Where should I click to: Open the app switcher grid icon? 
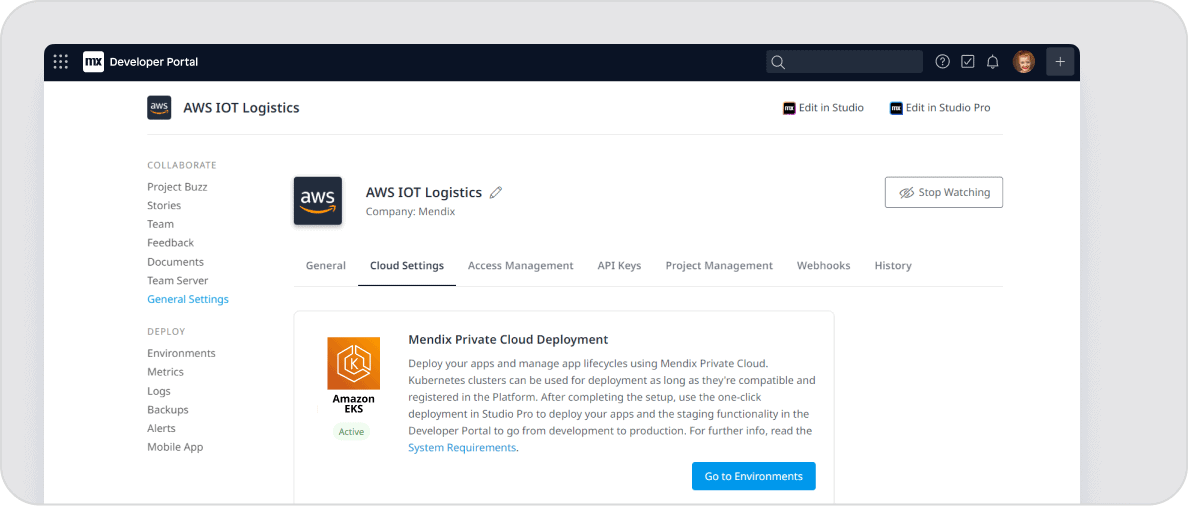pyautogui.click(x=61, y=62)
